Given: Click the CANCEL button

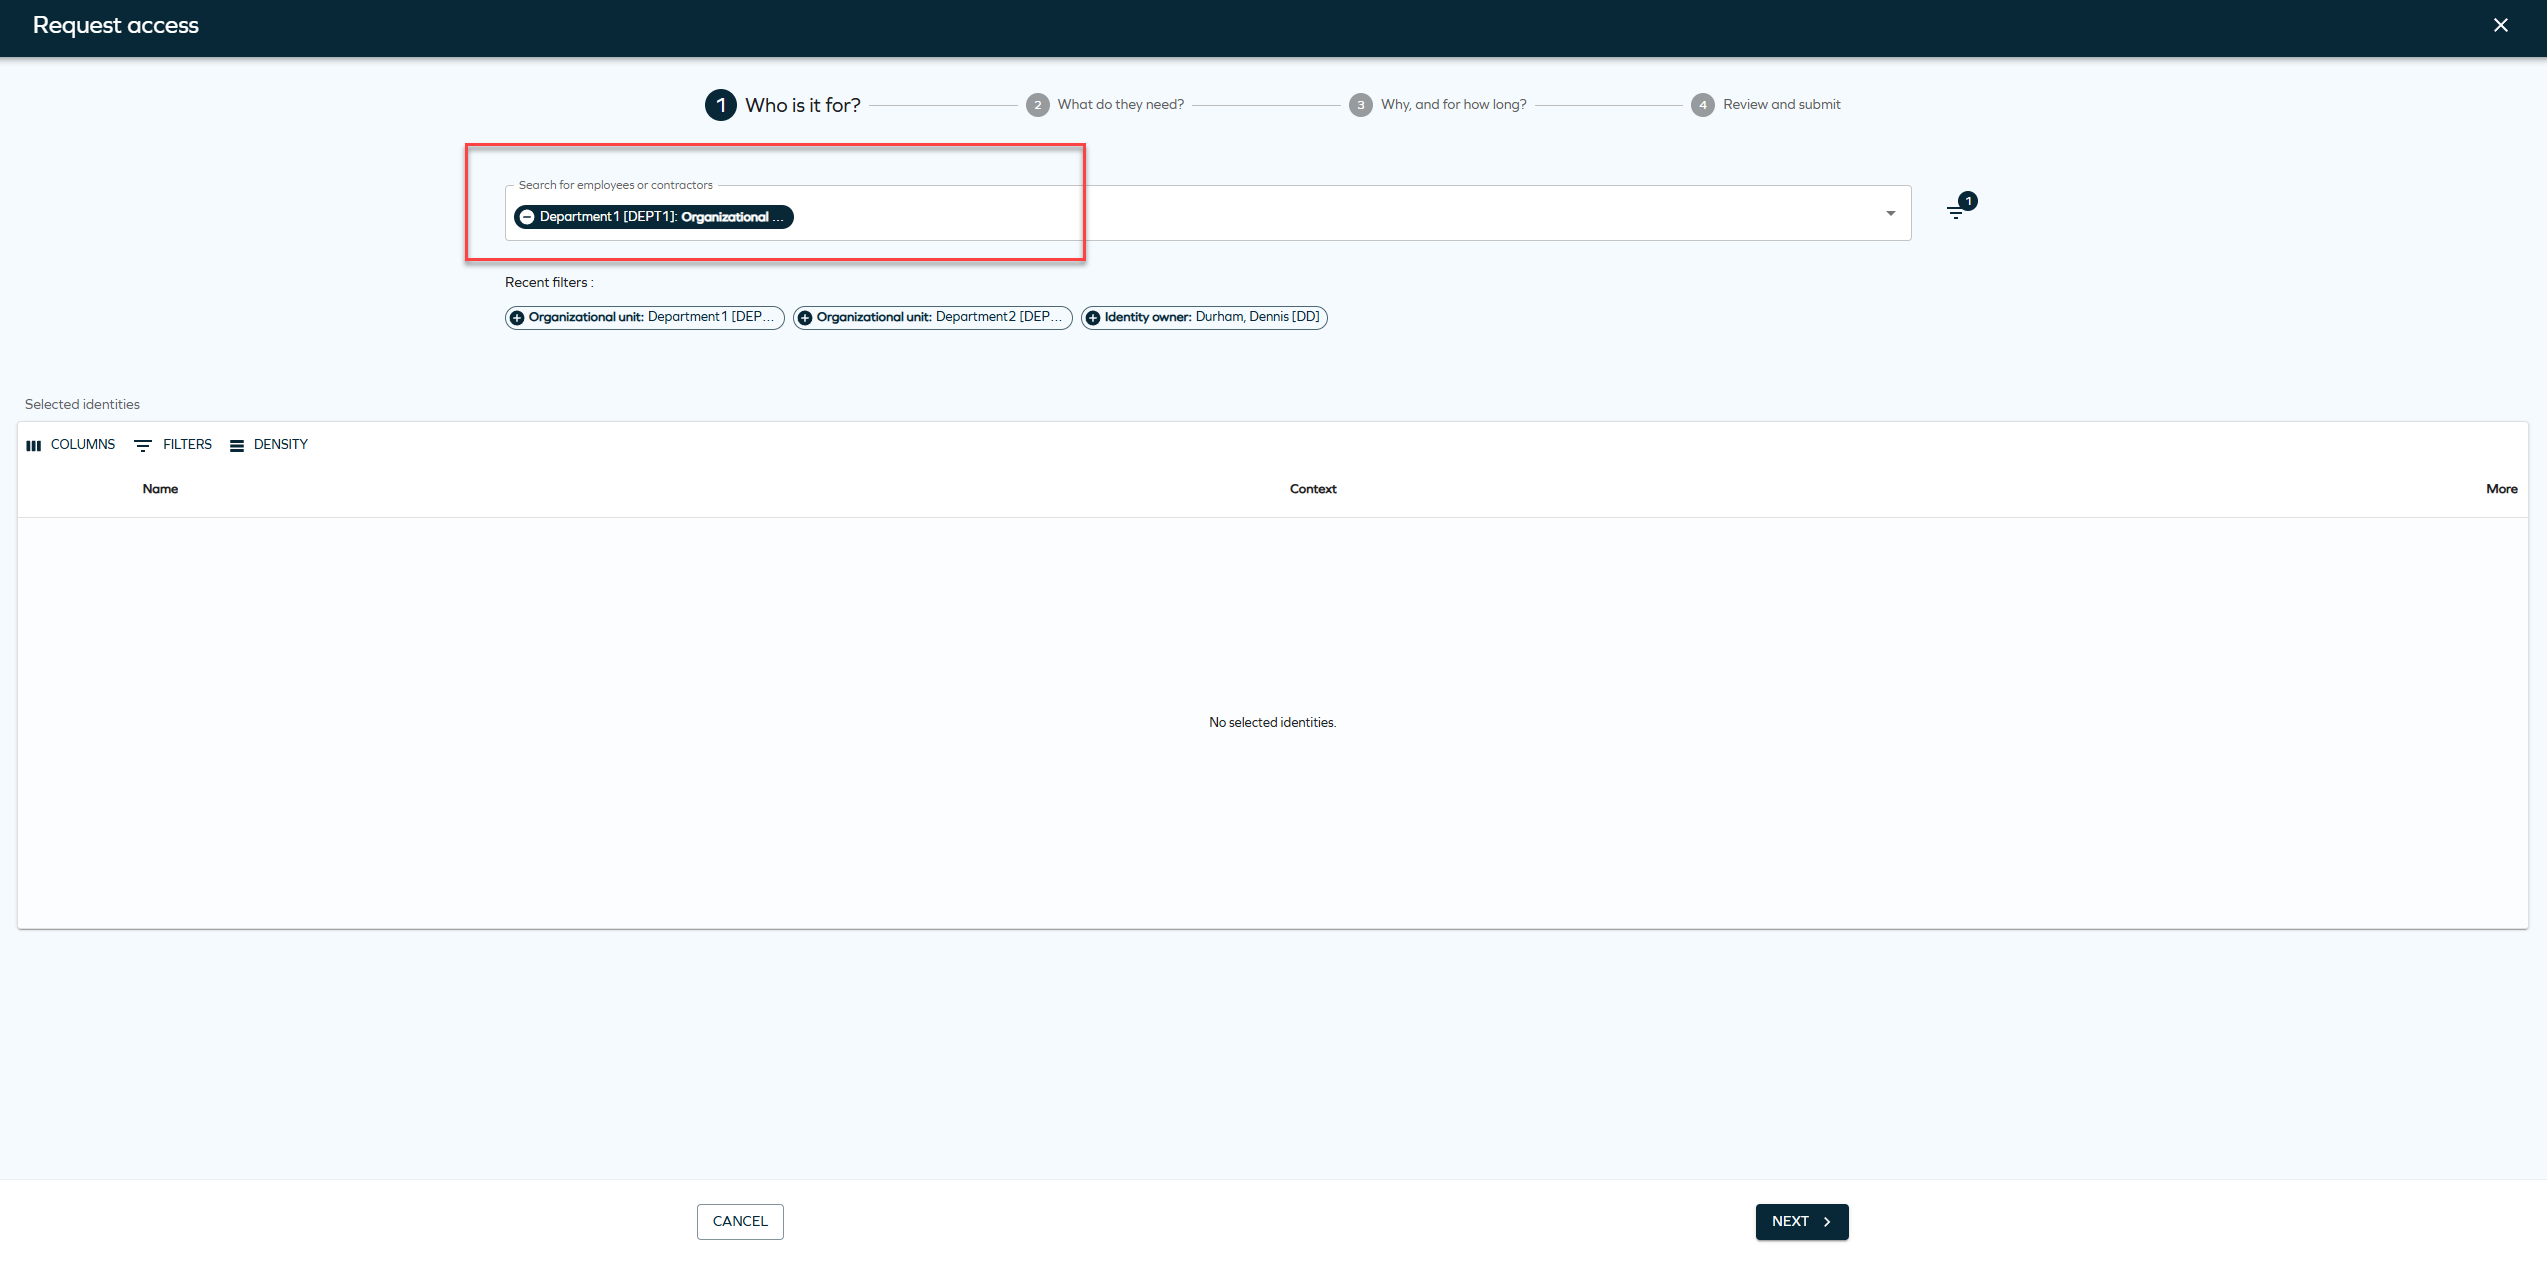Looking at the screenshot, I should pos(739,1221).
